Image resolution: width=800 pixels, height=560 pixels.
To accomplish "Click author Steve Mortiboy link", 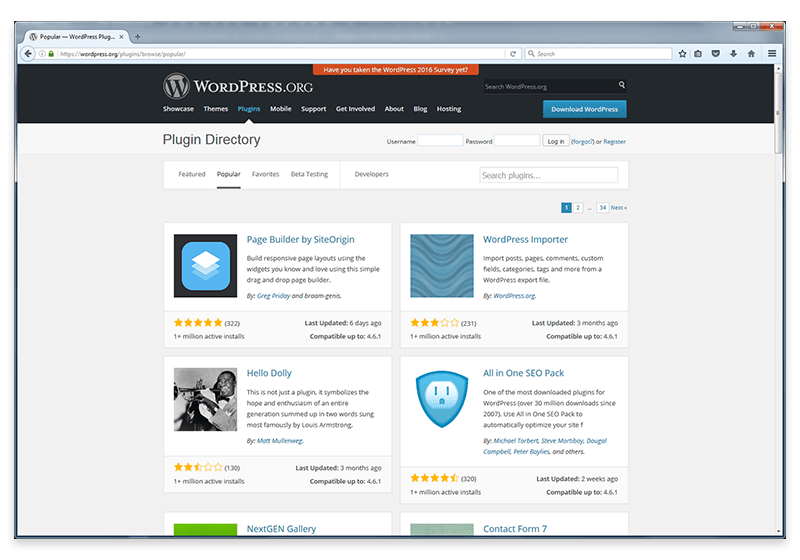I will click(x=562, y=441).
